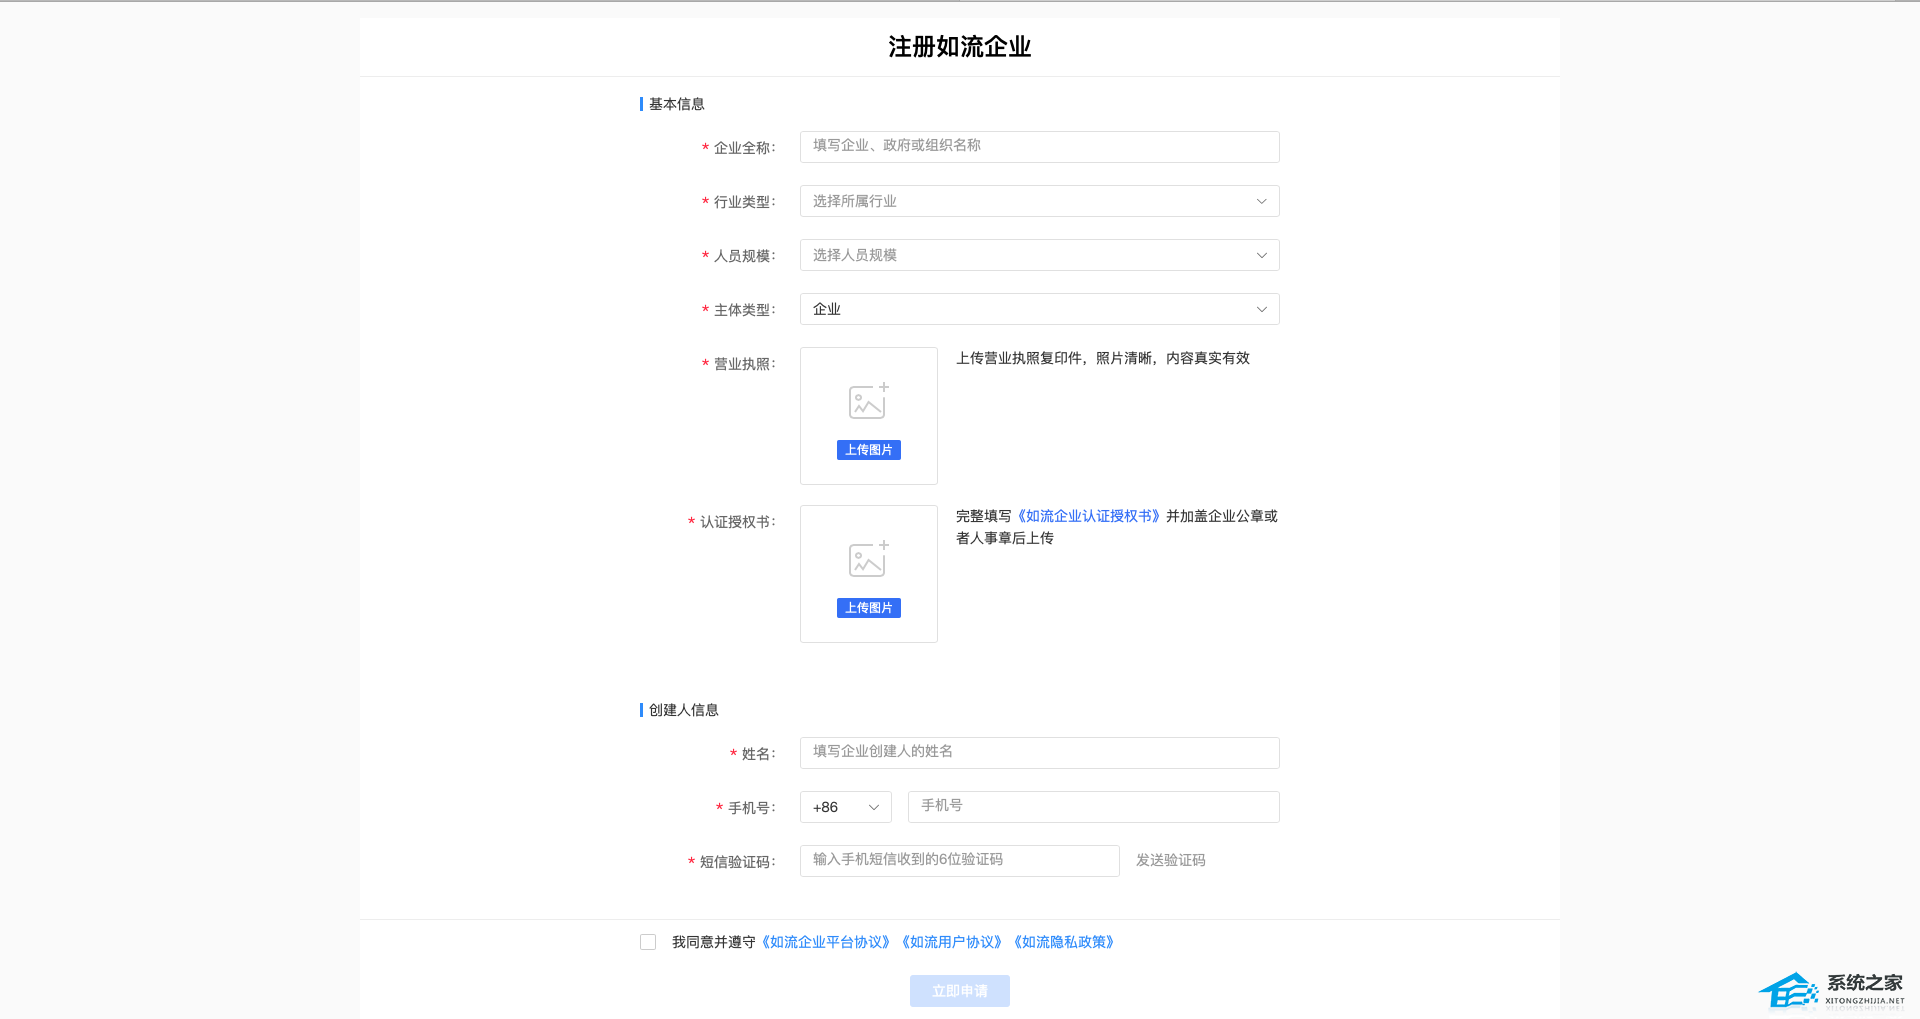The height and width of the screenshot is (1019, 1920).
Task: Open the 人员规模 staff size dropdown
Action: click(1039, 255)
